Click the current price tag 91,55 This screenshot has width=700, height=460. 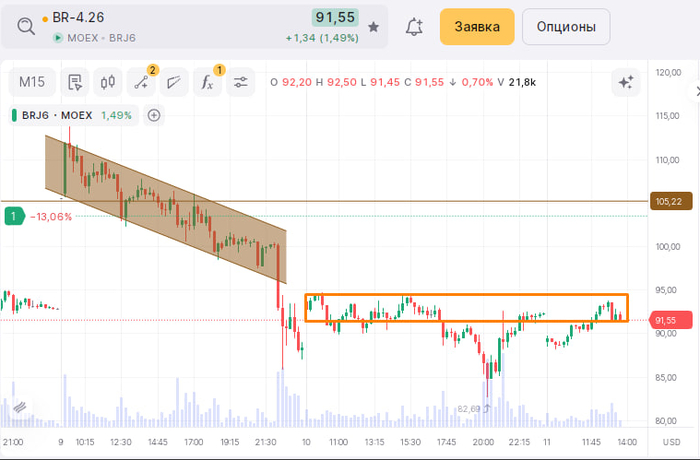[665, 320]
